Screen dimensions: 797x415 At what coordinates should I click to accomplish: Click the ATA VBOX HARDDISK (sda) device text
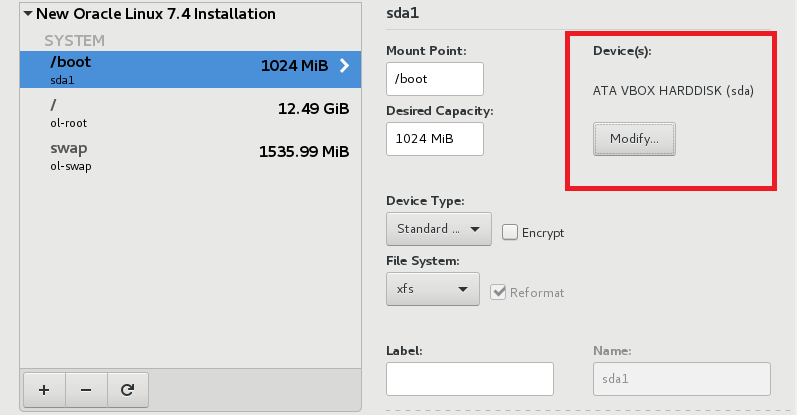[673, 91]
